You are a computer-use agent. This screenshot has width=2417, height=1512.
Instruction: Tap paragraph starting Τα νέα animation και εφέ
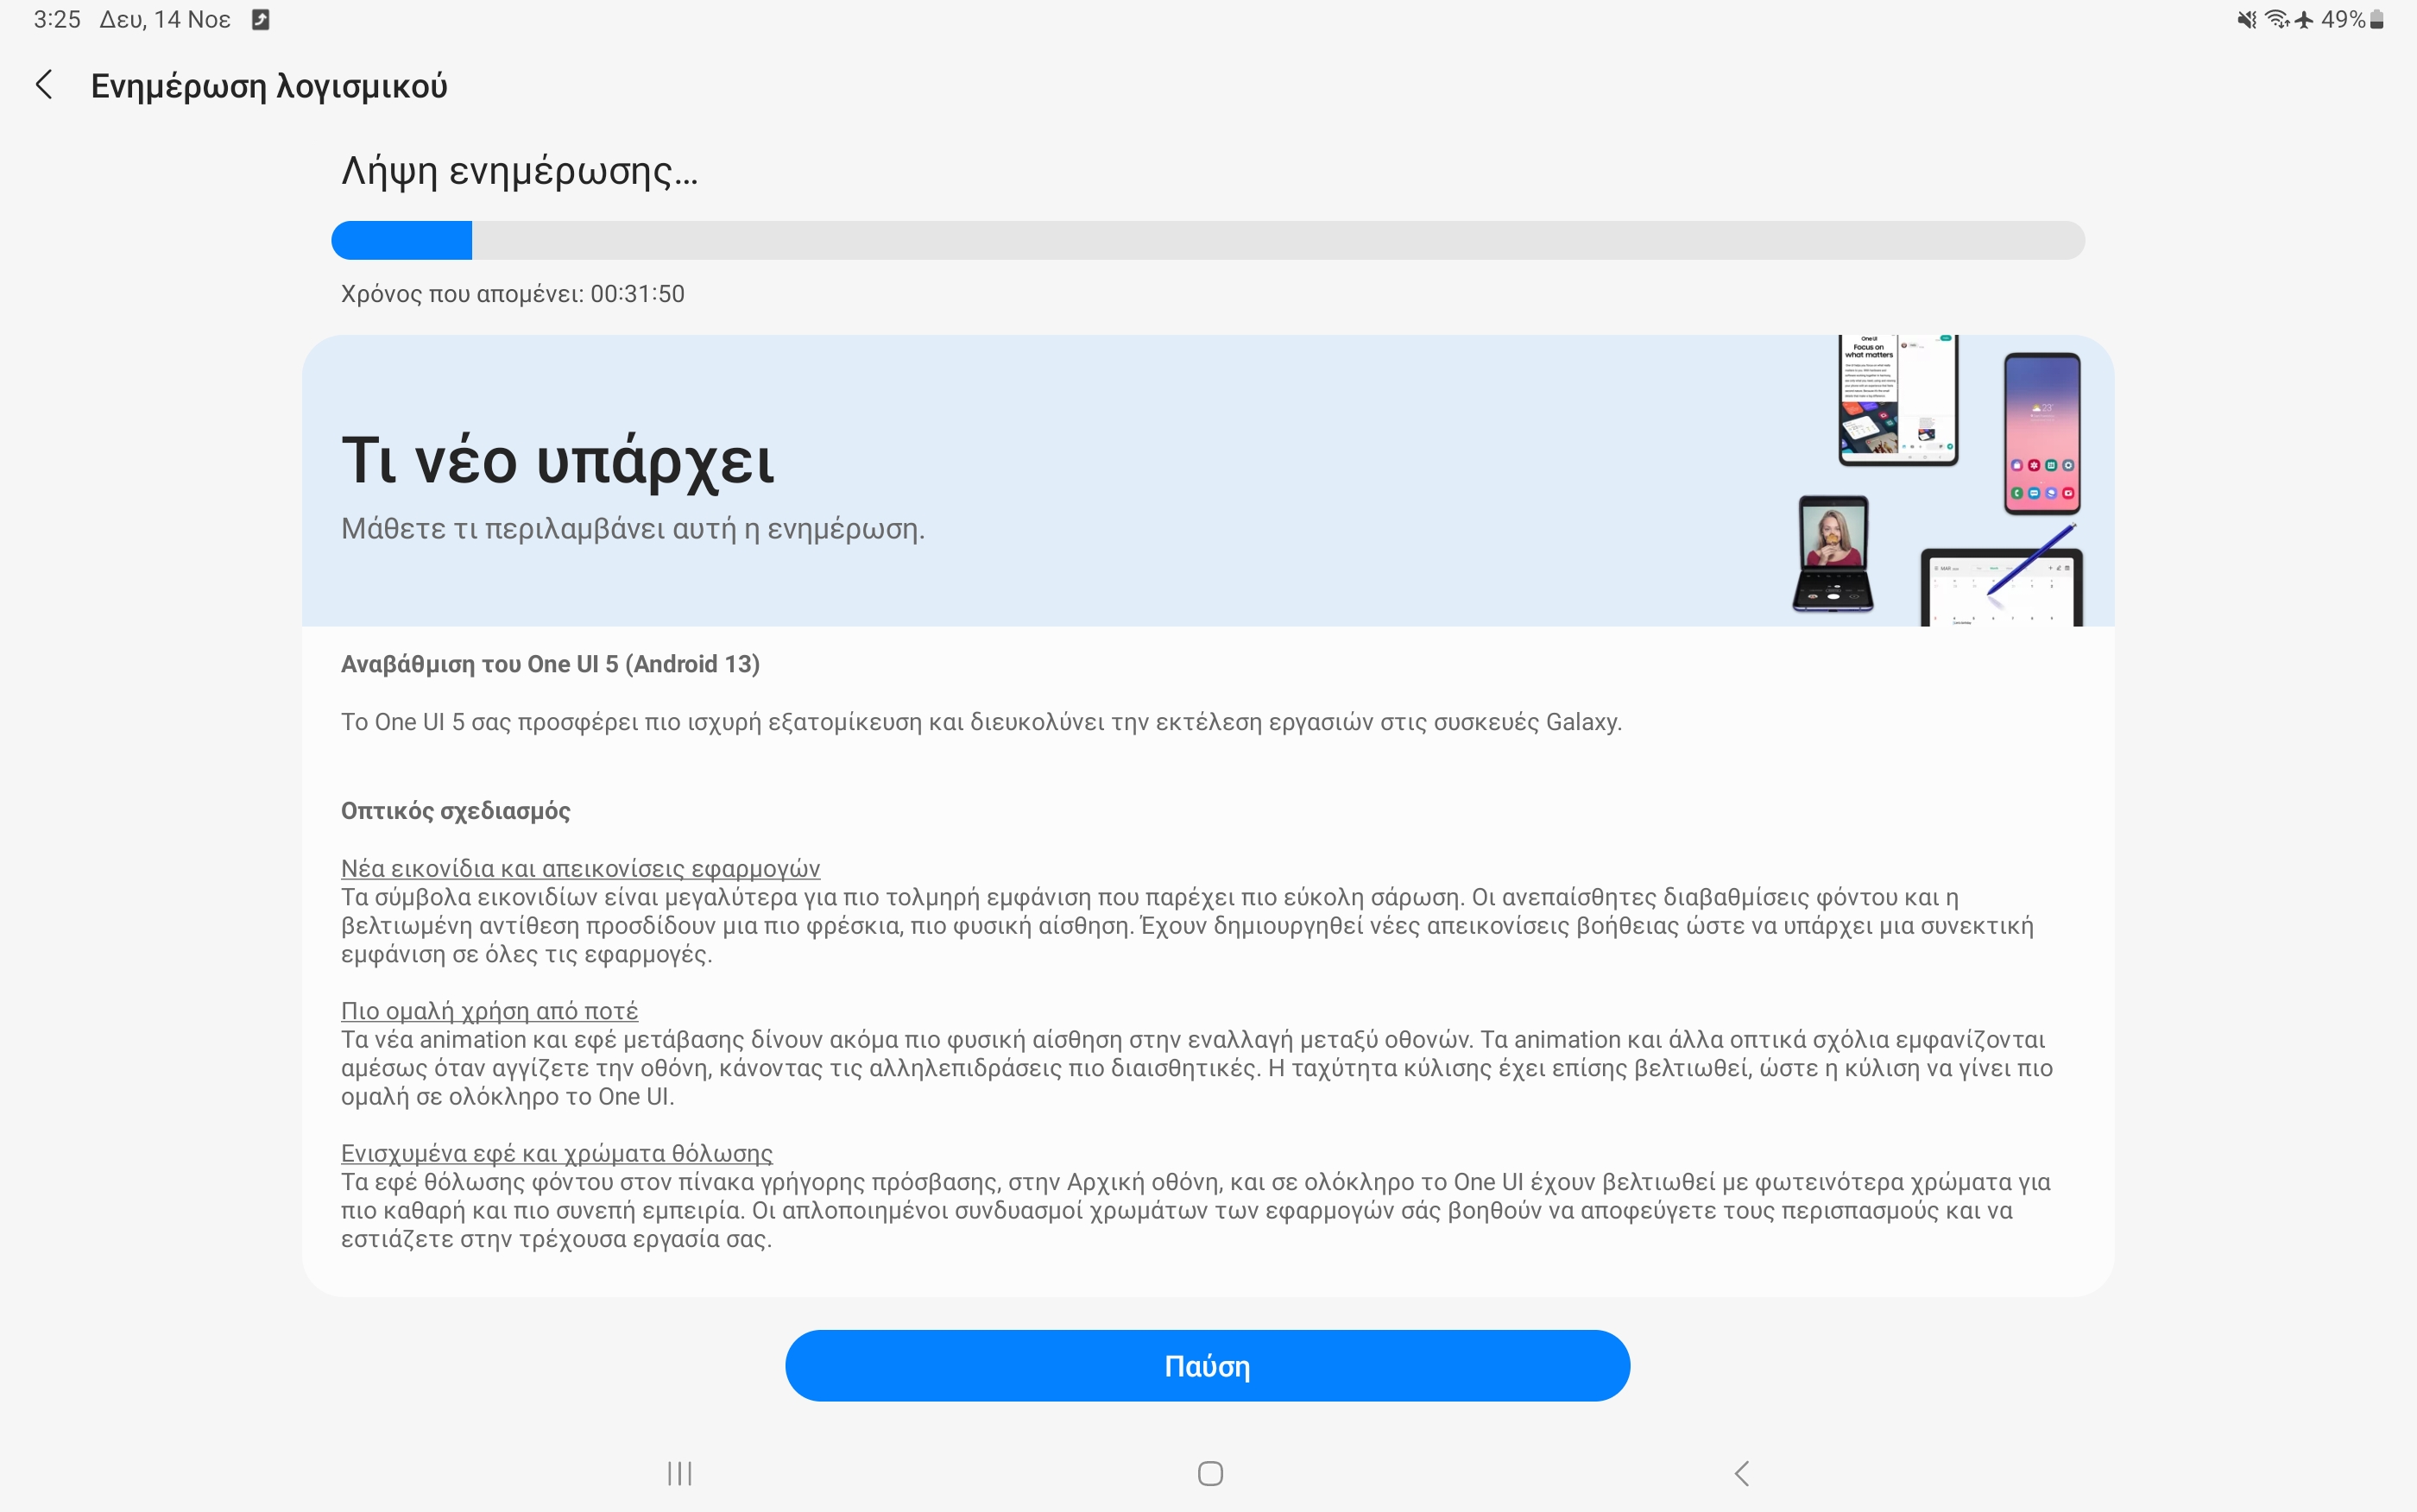pyautogui.click(x=1197, y=1068)
